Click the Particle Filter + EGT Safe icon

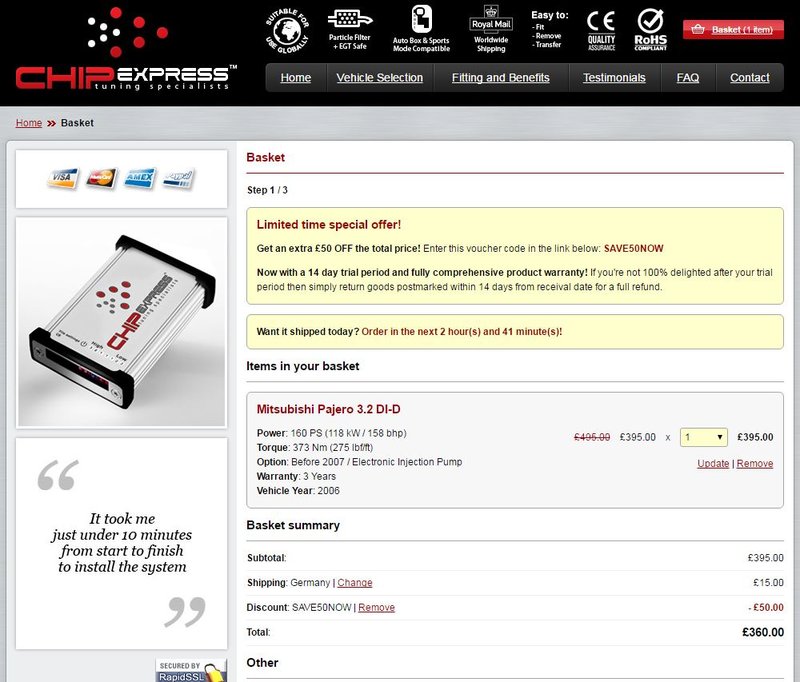(x=349, y=30)
